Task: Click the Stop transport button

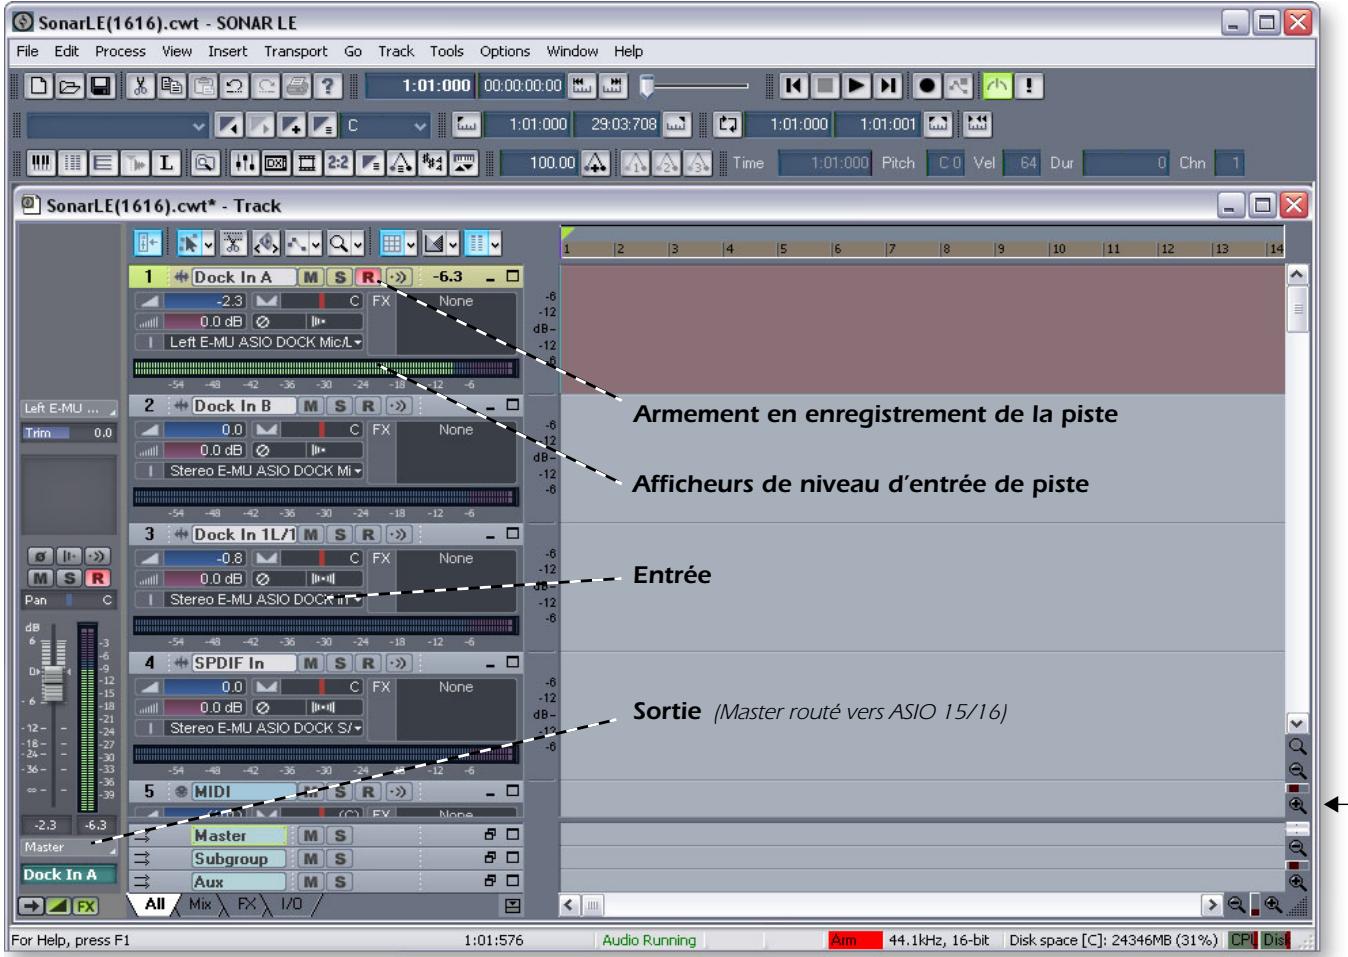Action: tap(825, 86)
